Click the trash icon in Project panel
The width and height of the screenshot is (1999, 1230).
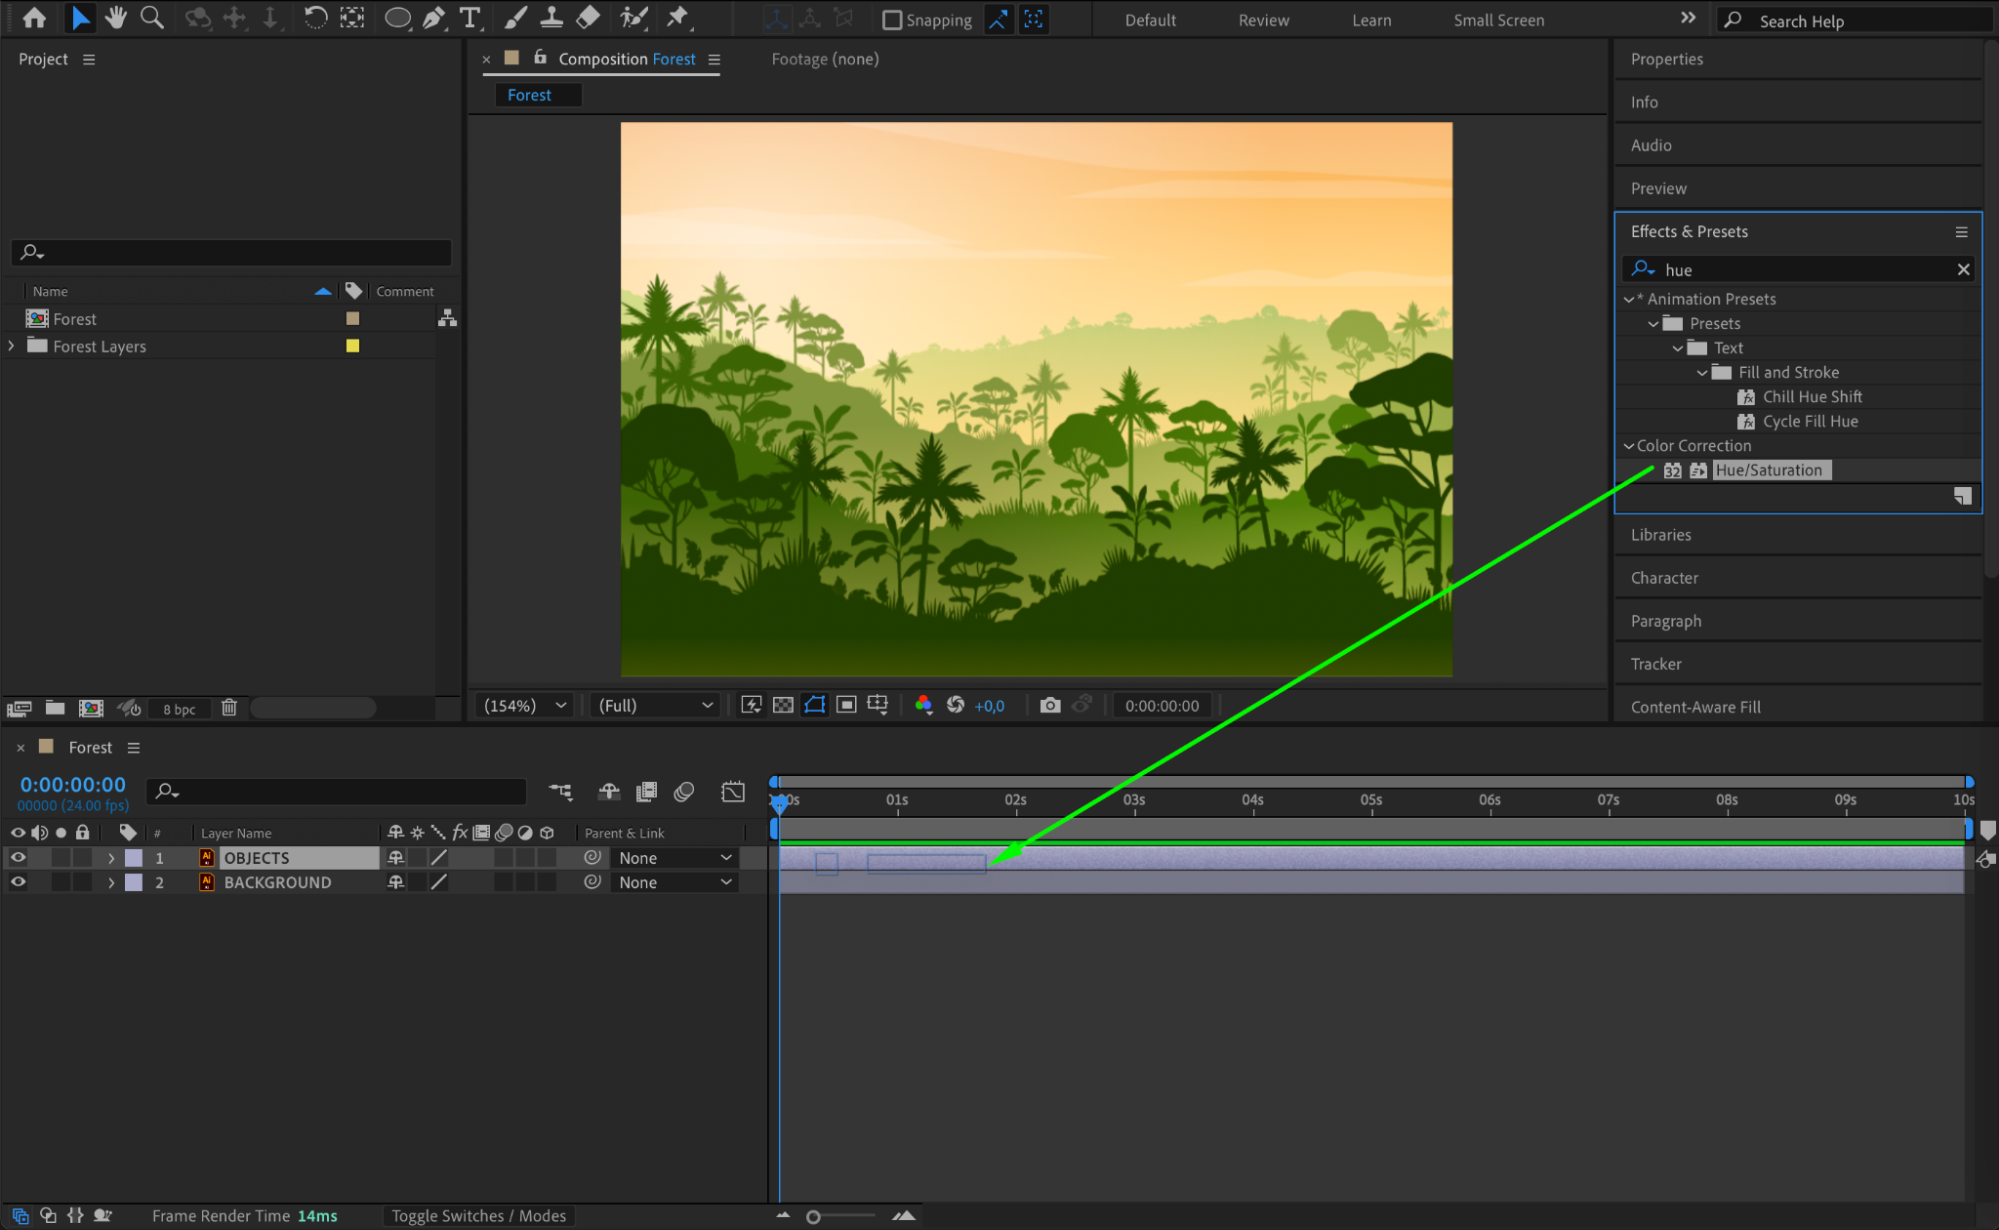coord(229,708)
